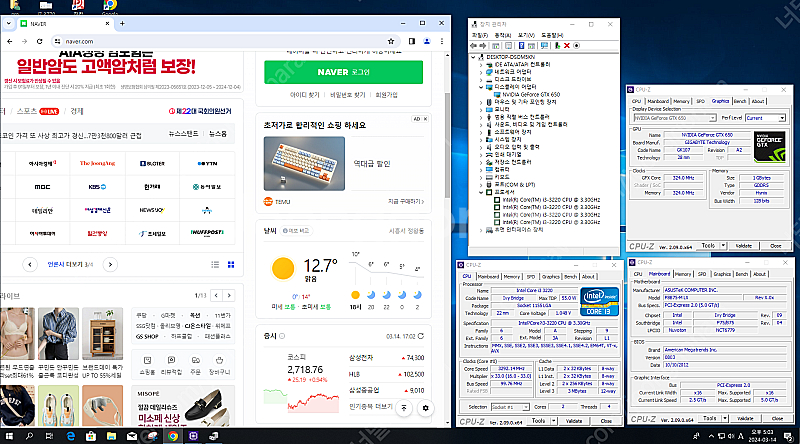Viewport: 800px width, 444px height.
Task: Open Device Manager Action menu
Action: click(503, 35)
